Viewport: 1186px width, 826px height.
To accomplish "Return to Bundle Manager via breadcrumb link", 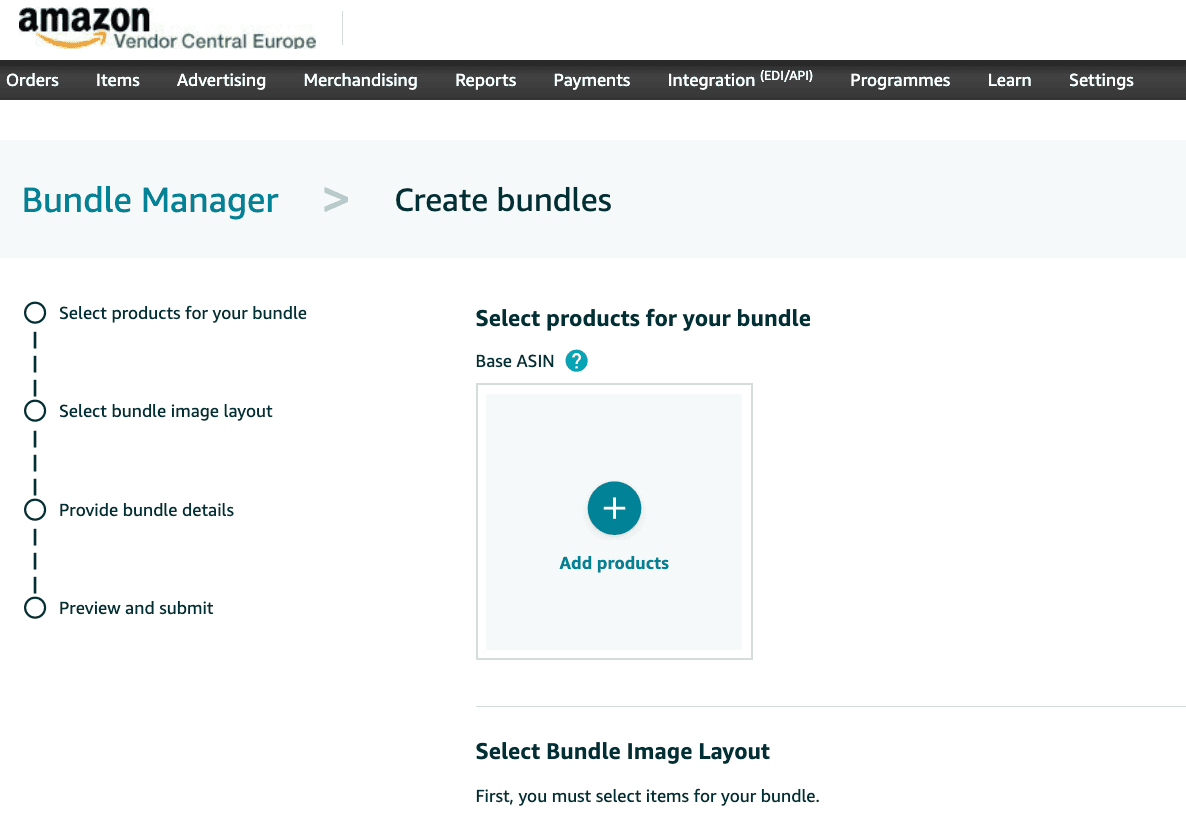I will (150, 200).
